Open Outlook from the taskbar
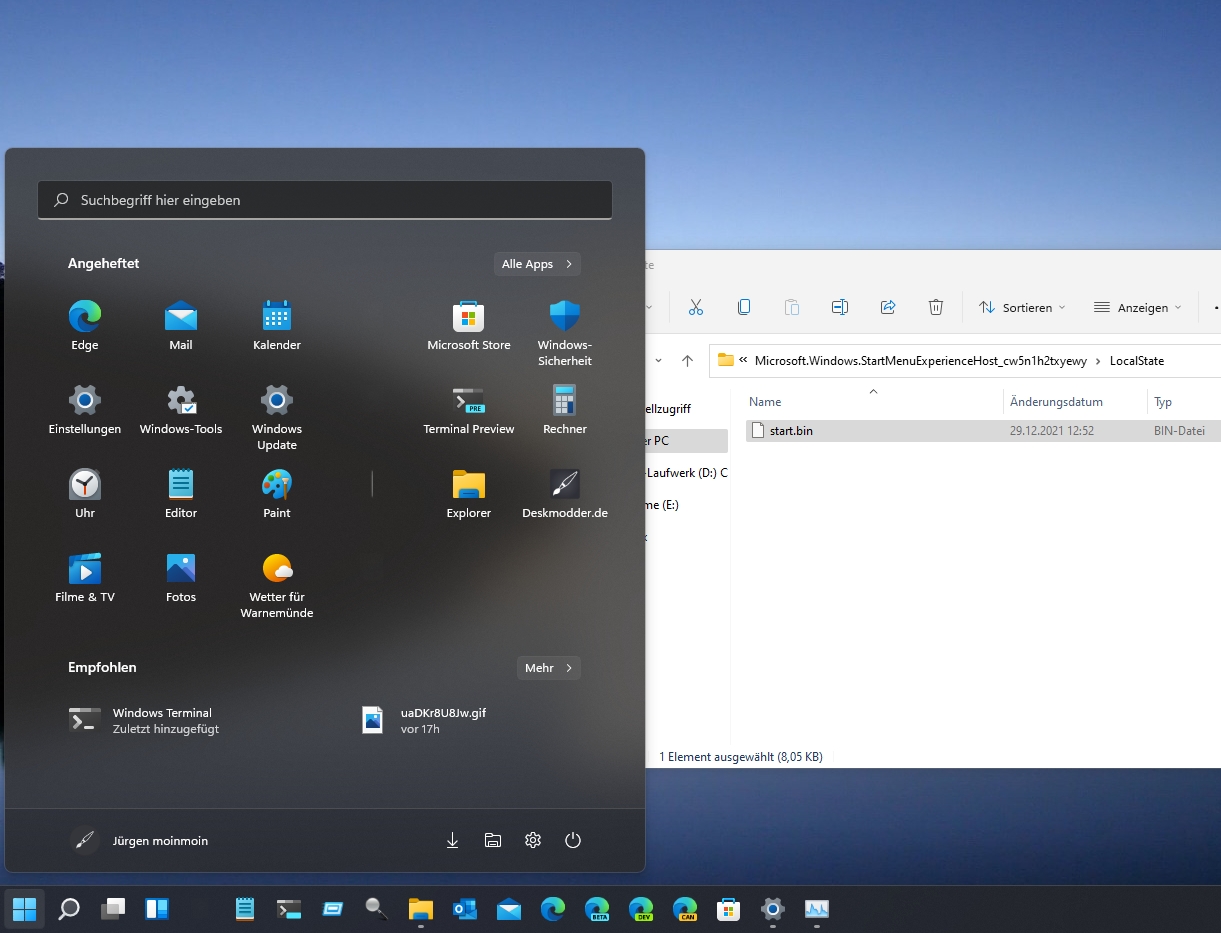Image resolution: width=1221 pixels, height=933 pixels. tap(465, 909)
